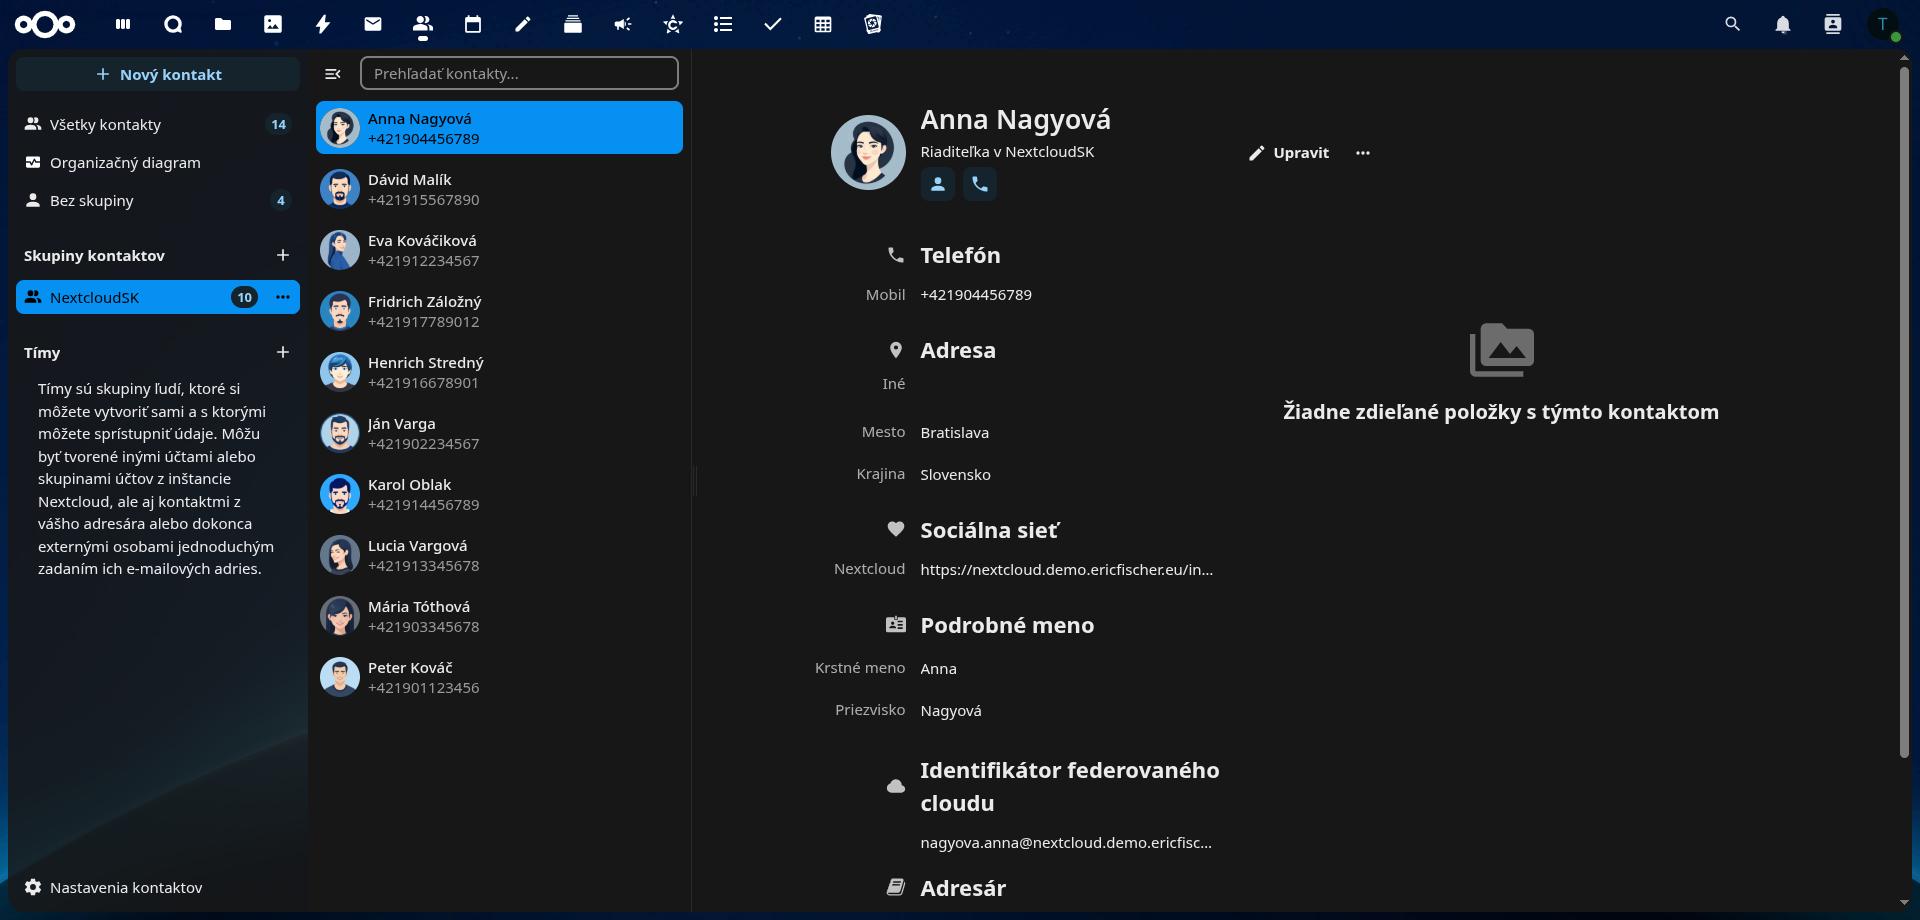
Task: Select contact Eva Kováčiková from the list
Action: (x=498, y=249)
